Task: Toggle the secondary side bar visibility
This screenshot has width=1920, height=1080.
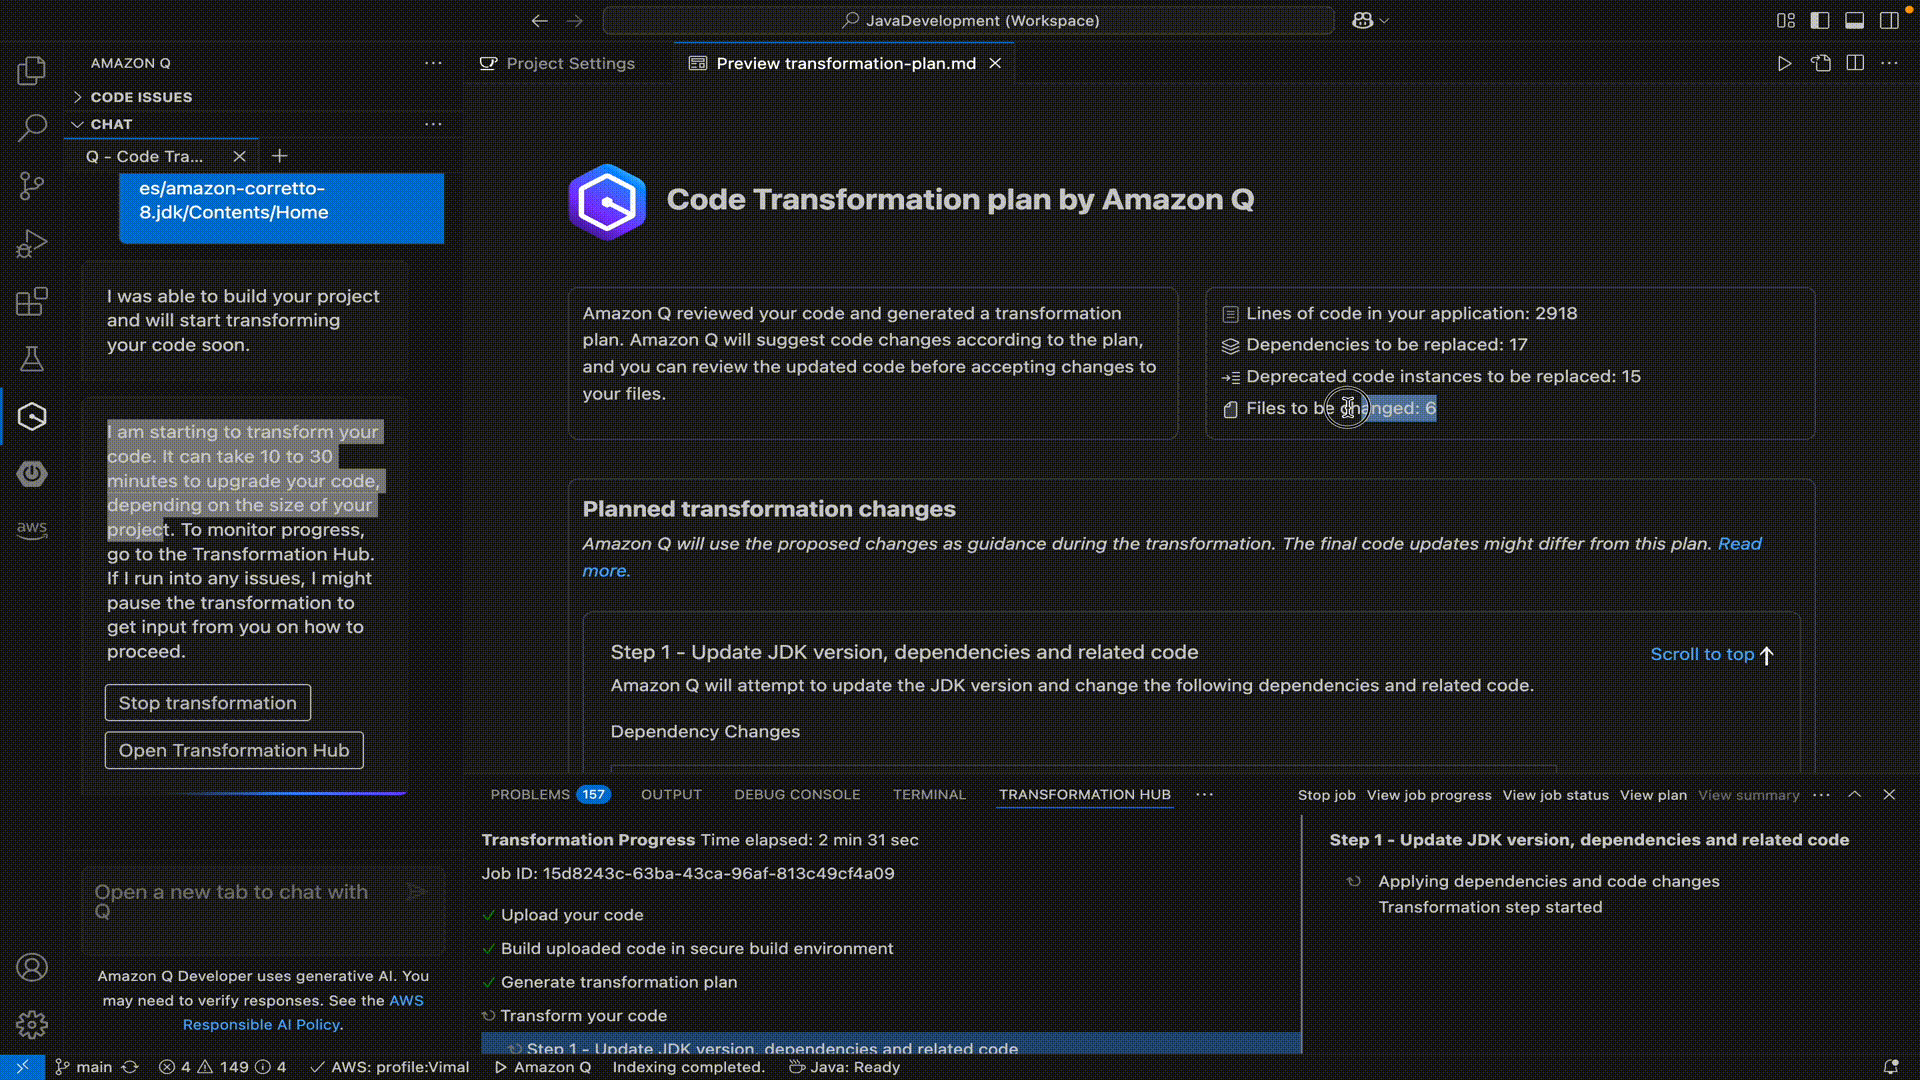Action: coord(1889,20)
